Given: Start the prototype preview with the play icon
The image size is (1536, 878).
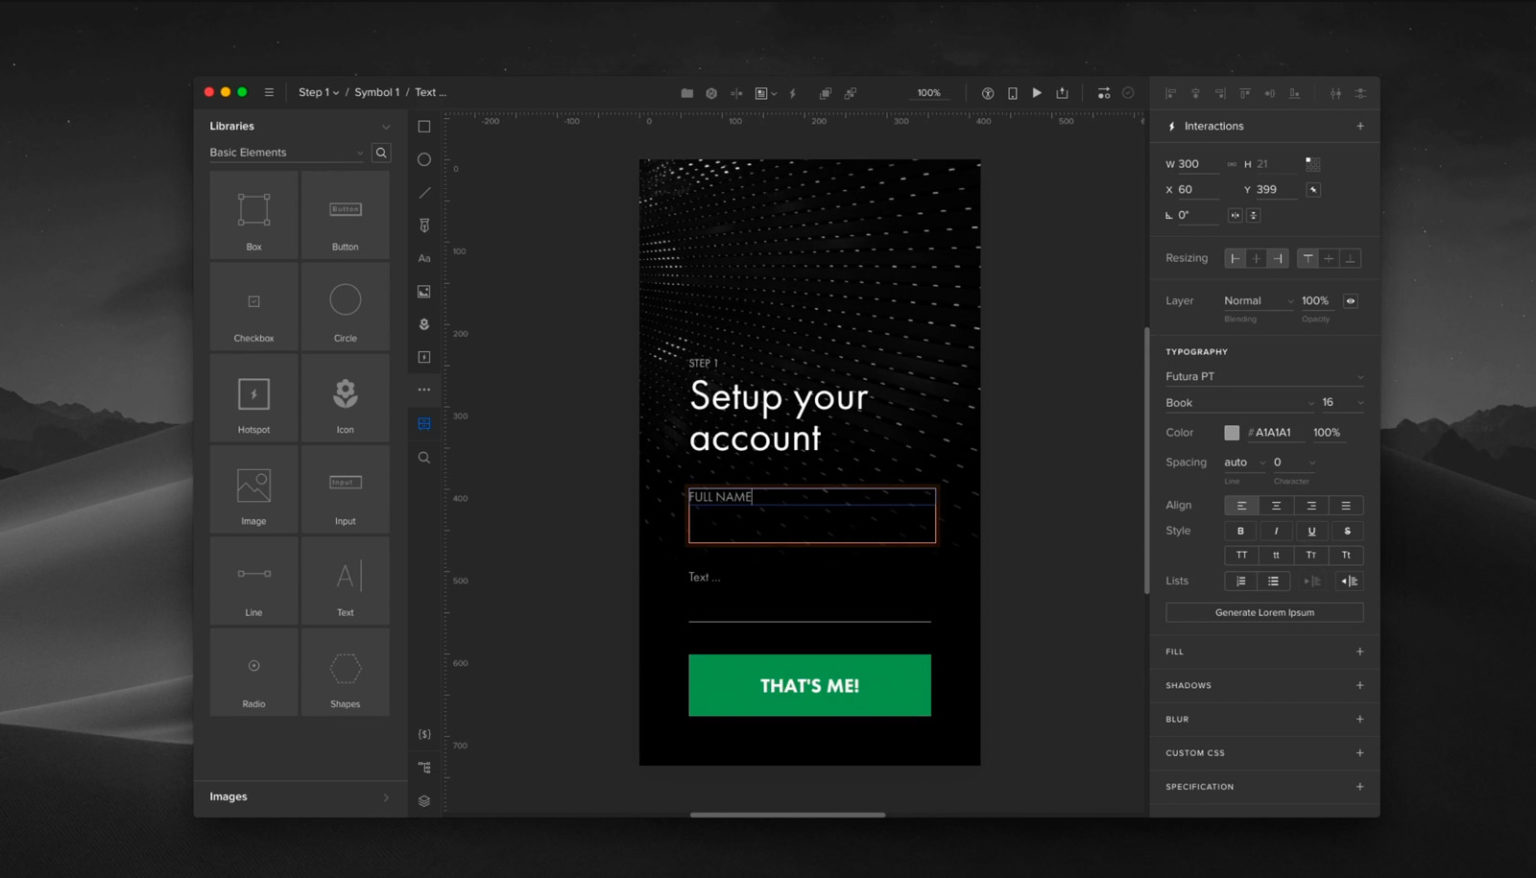Looking at the screenshot, I should (x=1037, y=93).
